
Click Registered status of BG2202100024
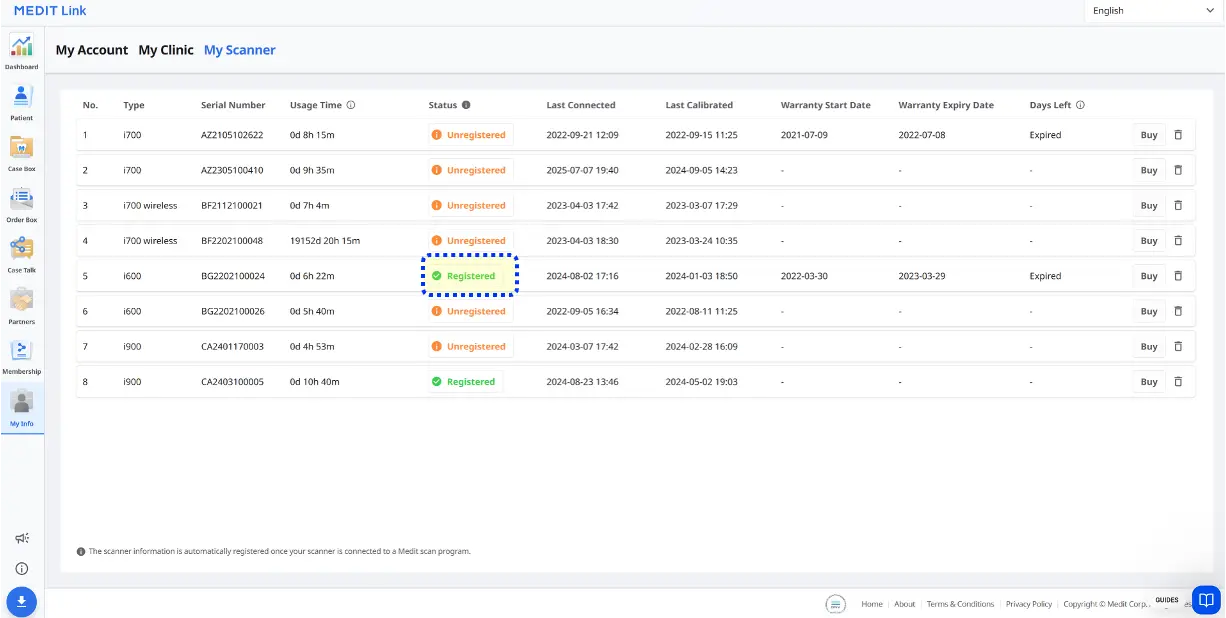pos(465,276)
